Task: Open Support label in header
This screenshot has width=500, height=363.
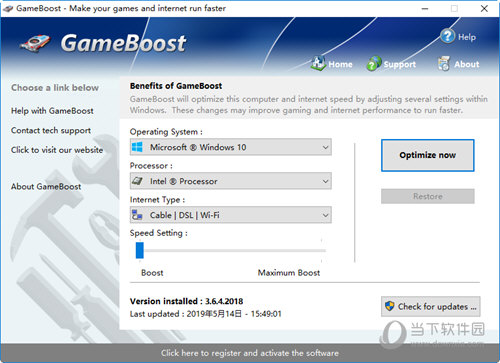Action: point(400,65)
